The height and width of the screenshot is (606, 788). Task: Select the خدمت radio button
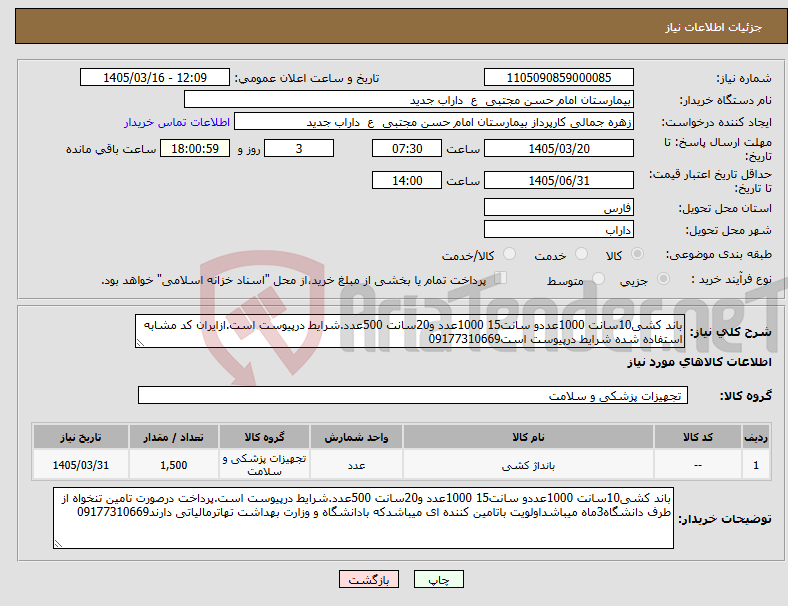point(581,254)
